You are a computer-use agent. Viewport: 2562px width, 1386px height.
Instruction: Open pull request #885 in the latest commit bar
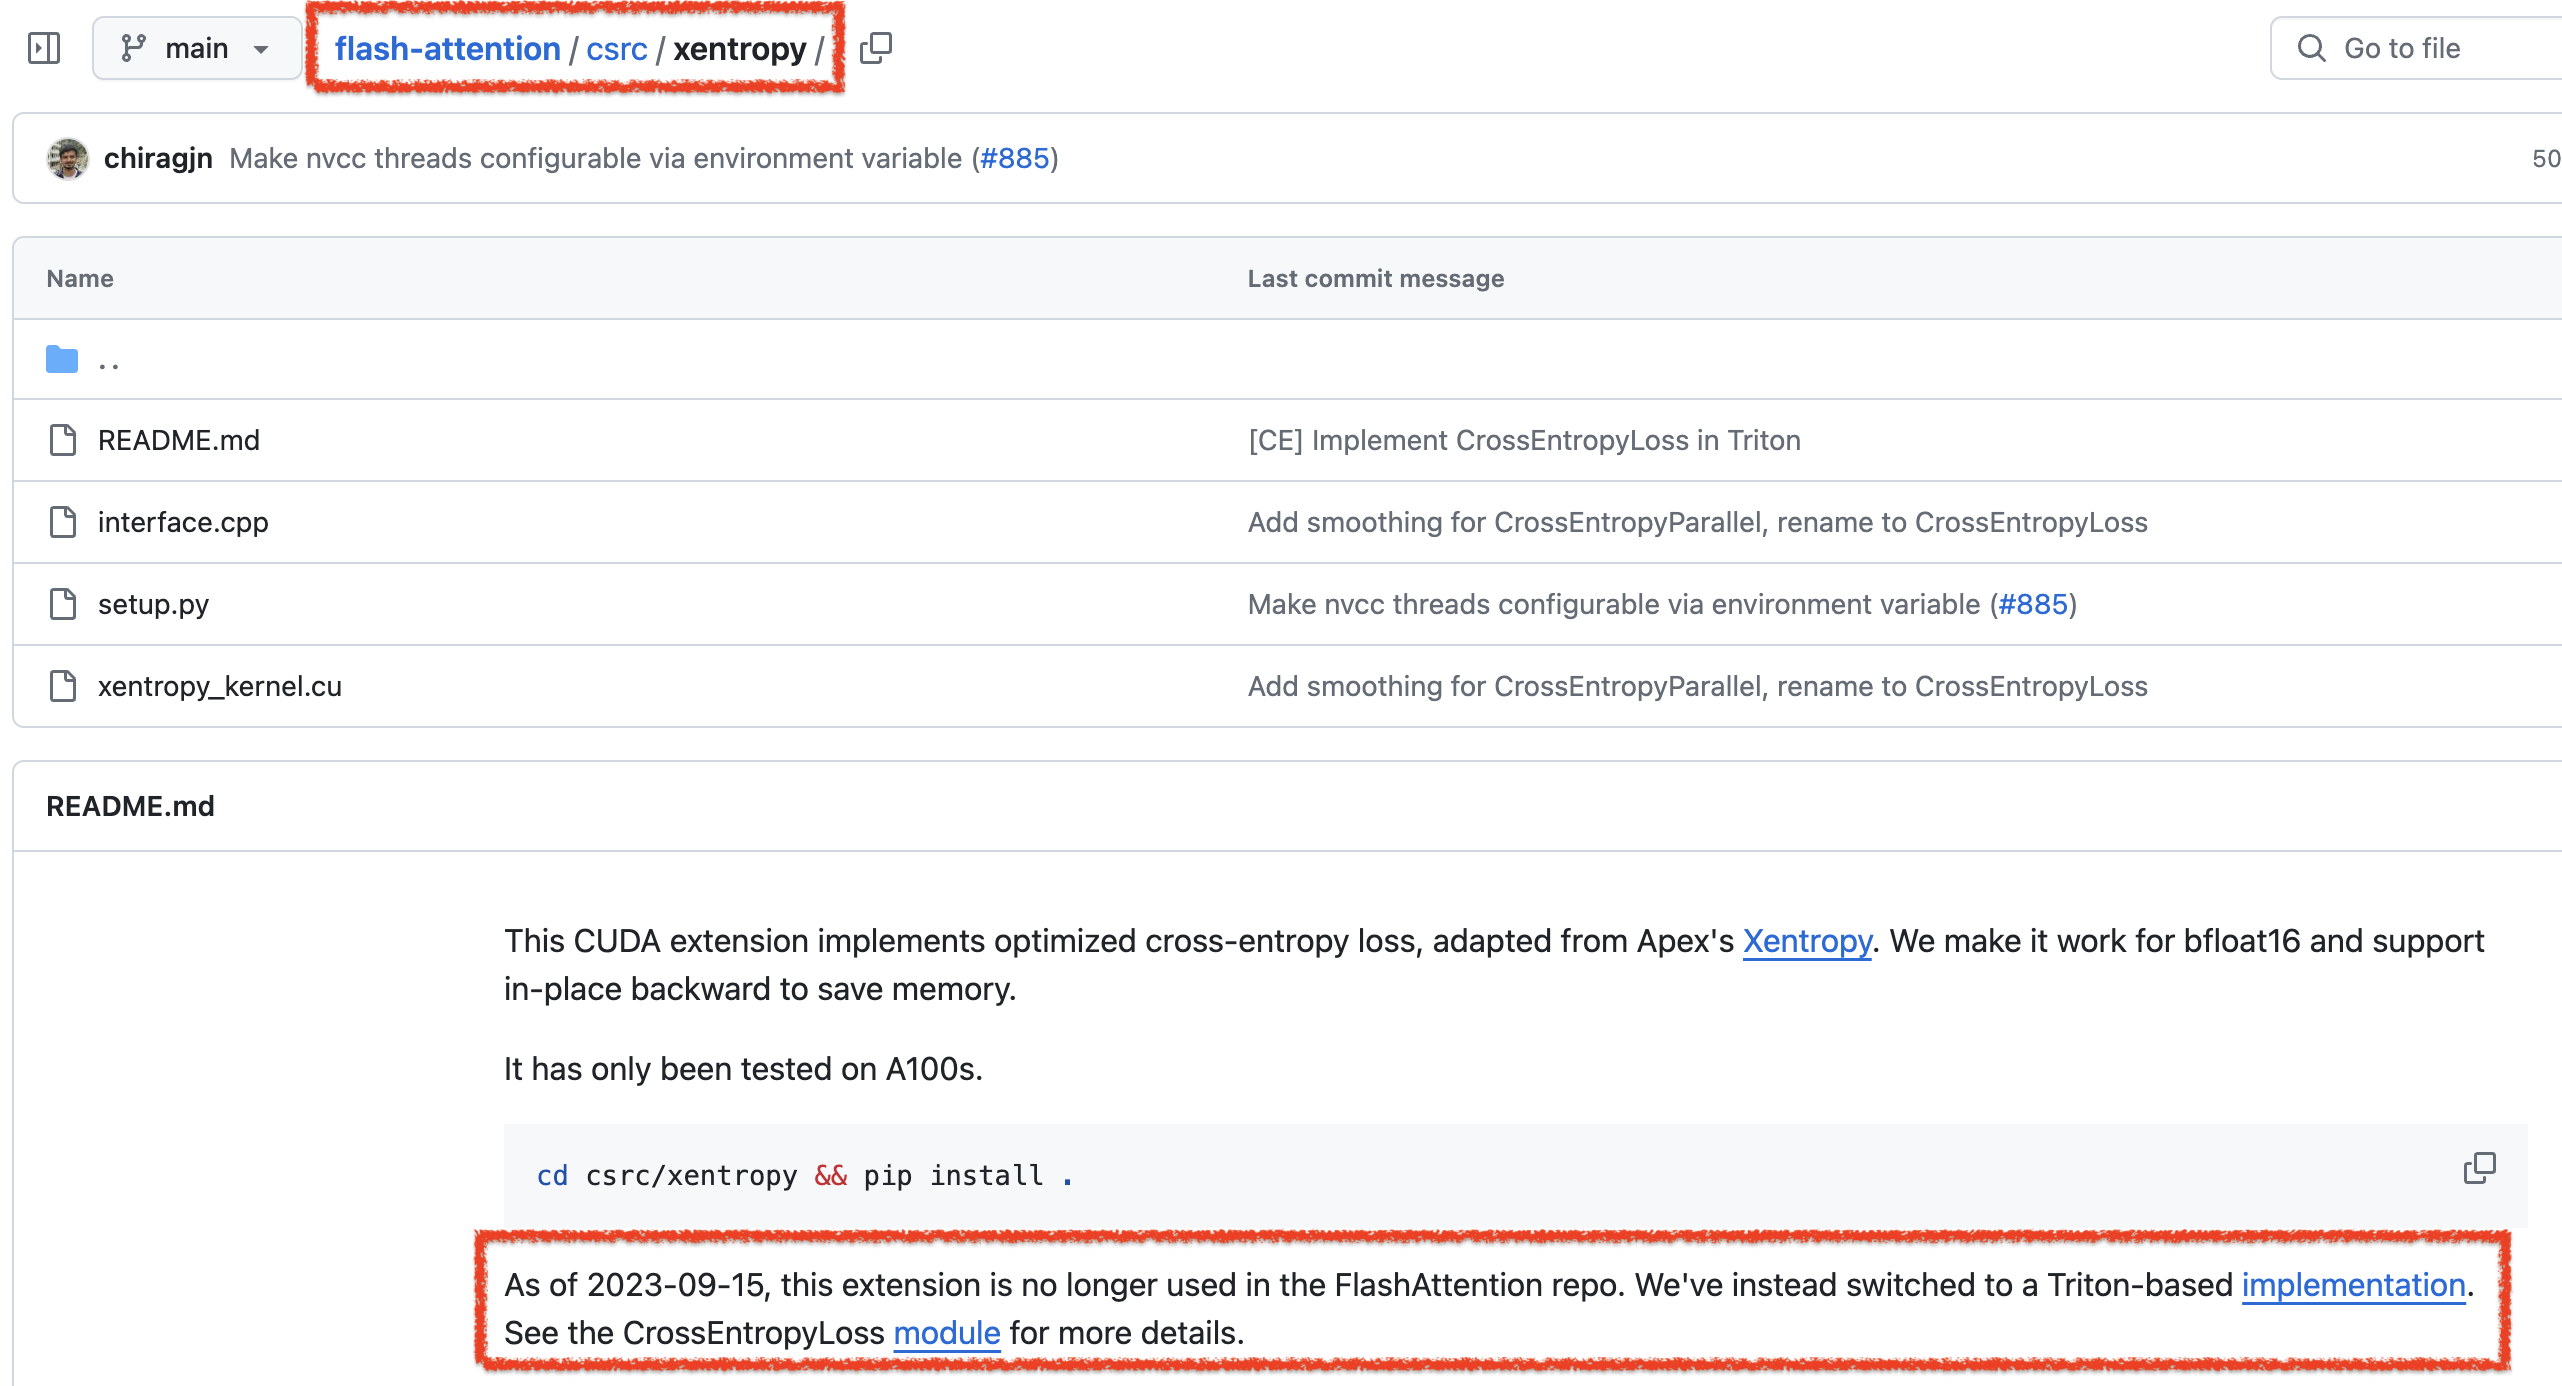point(1015,158)
